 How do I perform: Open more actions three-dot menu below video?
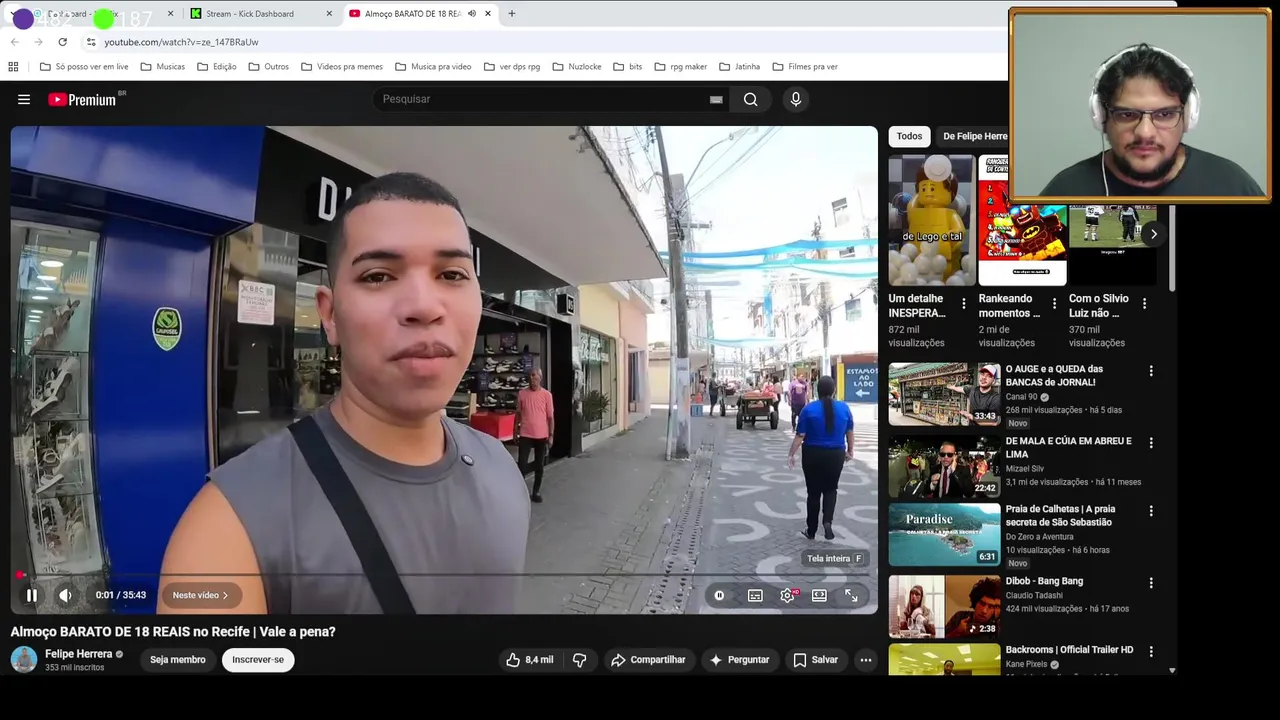(866, 660)
